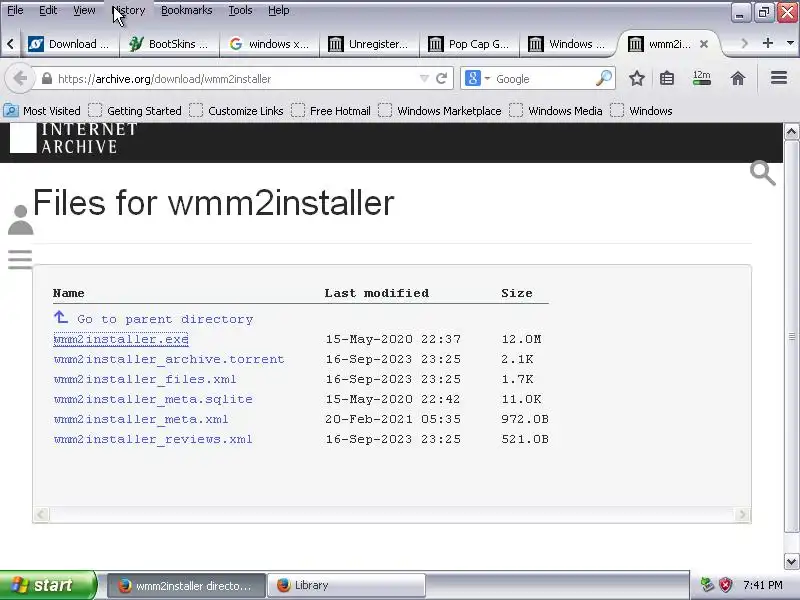This screenshot has height=600, width=800.
Task: Open the Help menu
Action: pos(279,10)
